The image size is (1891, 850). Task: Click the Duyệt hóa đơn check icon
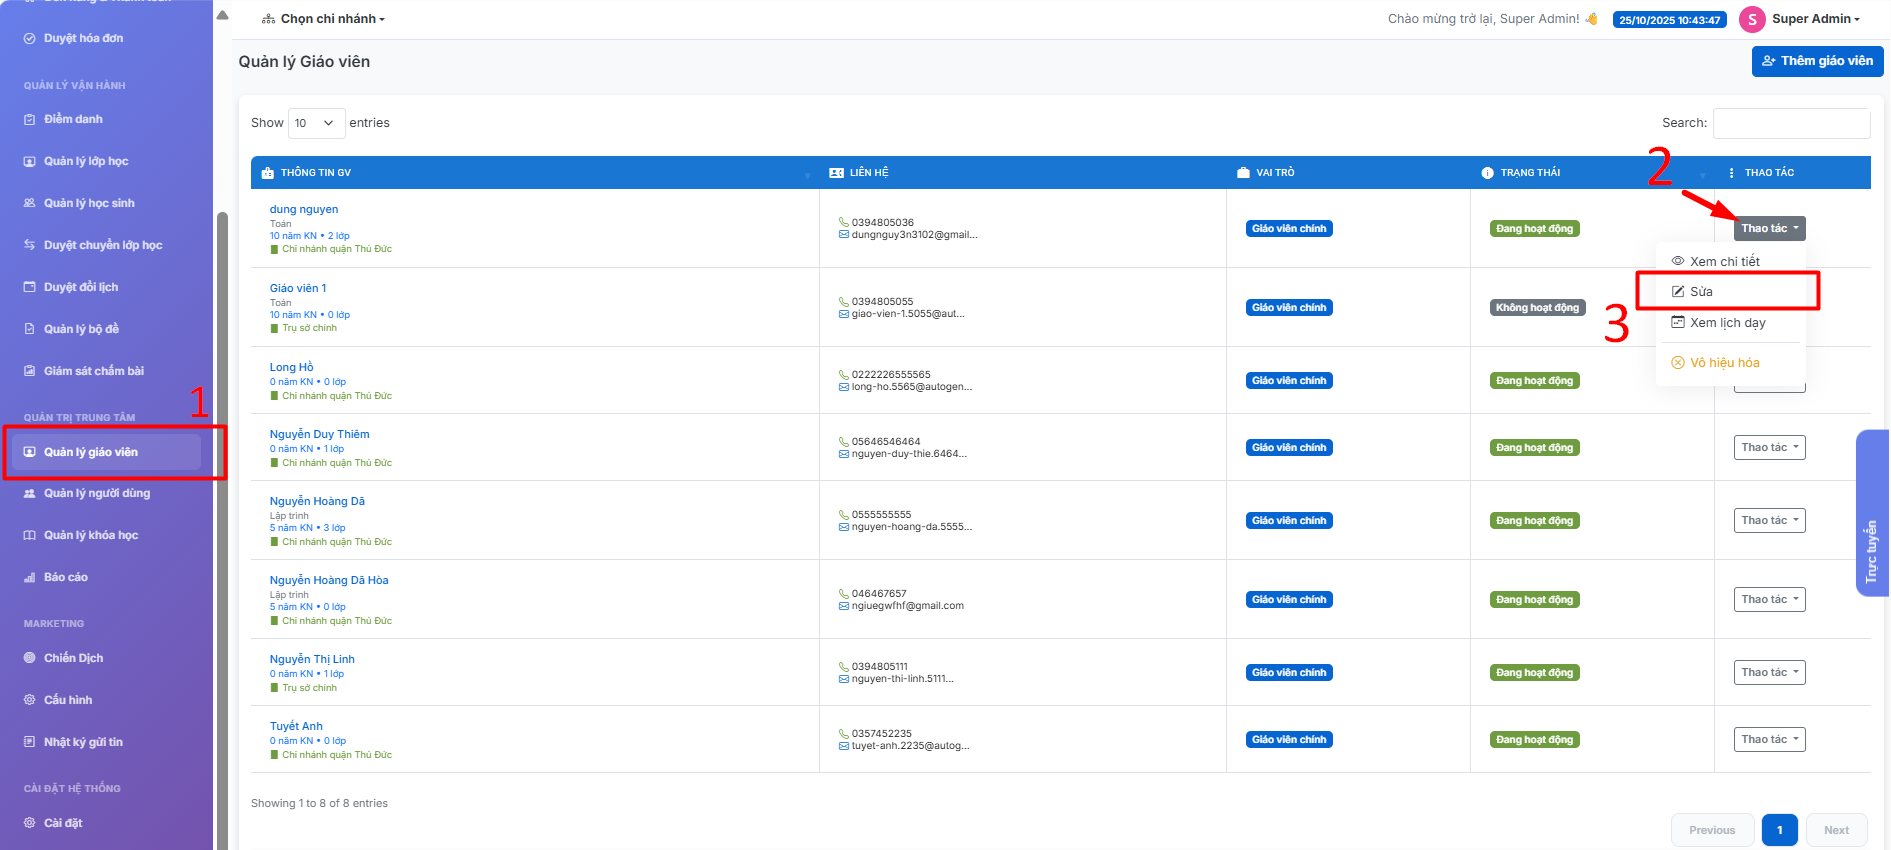pos(30,38)
